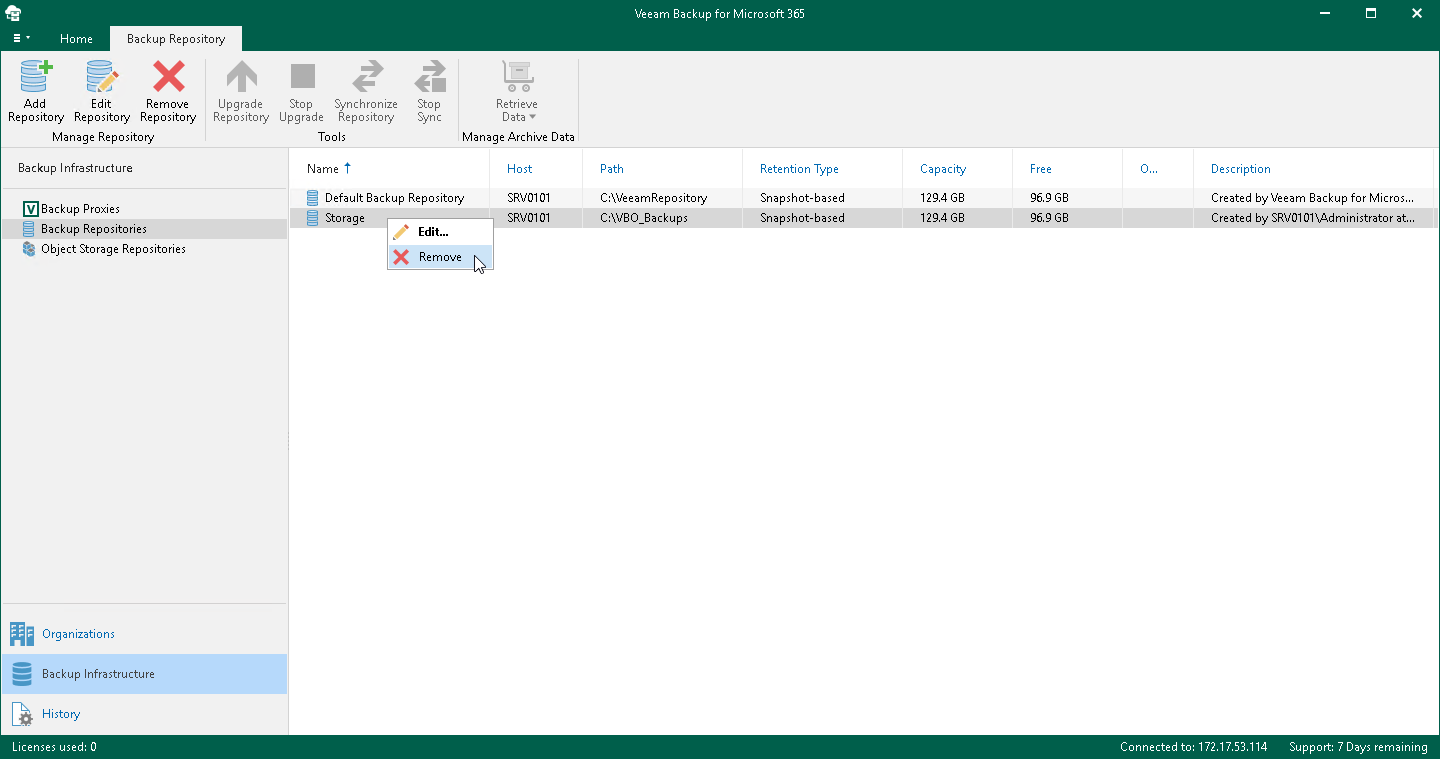This screenshot has width=1440, height=759.
Task: Open the History view
Action: click(144, 714)
